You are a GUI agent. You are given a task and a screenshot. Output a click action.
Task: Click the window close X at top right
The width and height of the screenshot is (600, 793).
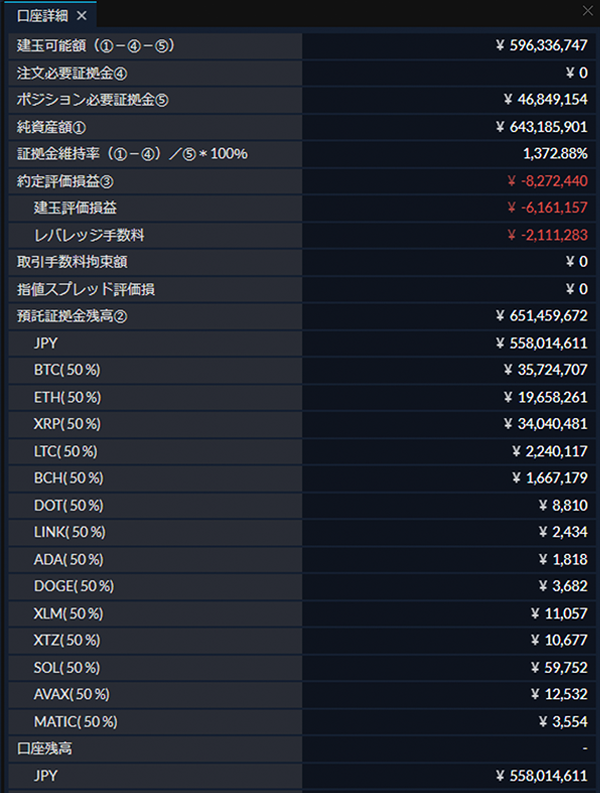pos(587,11)
